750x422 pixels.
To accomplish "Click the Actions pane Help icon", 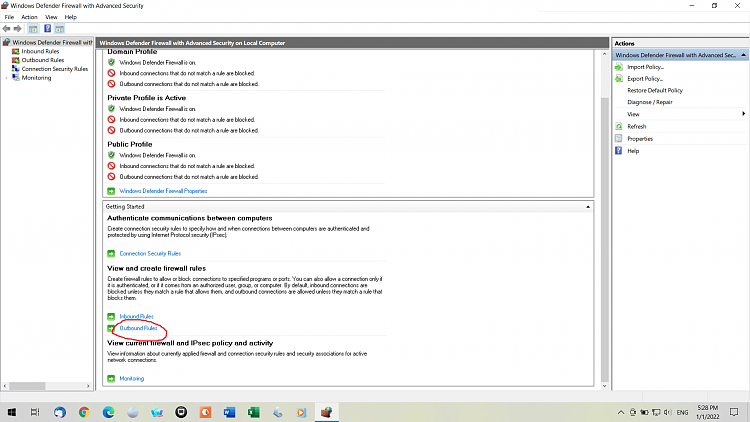I will (618, 151).
